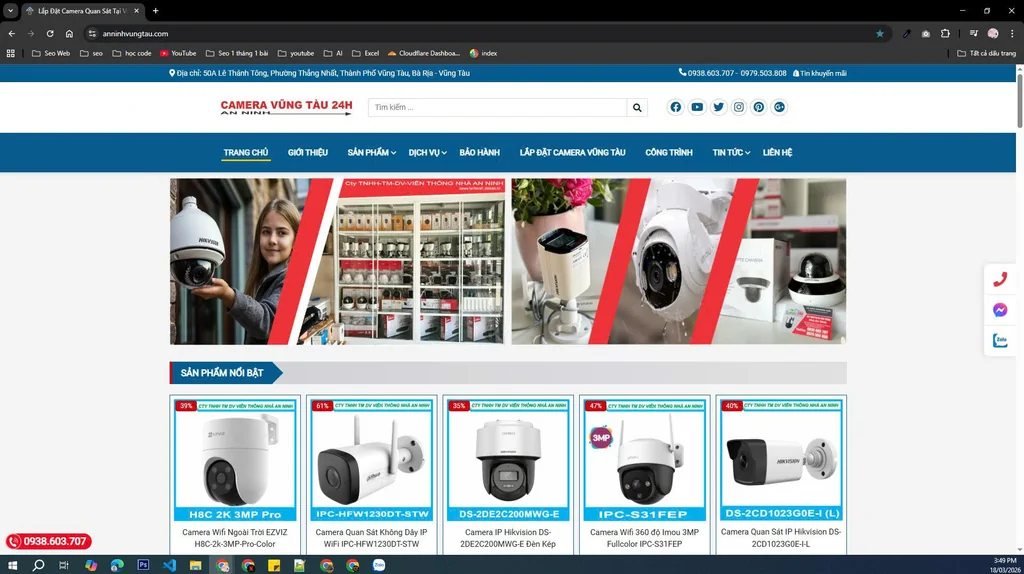1024x574 pixels.
Task: Click the Tìm kiếm search field
Action: 498,108
